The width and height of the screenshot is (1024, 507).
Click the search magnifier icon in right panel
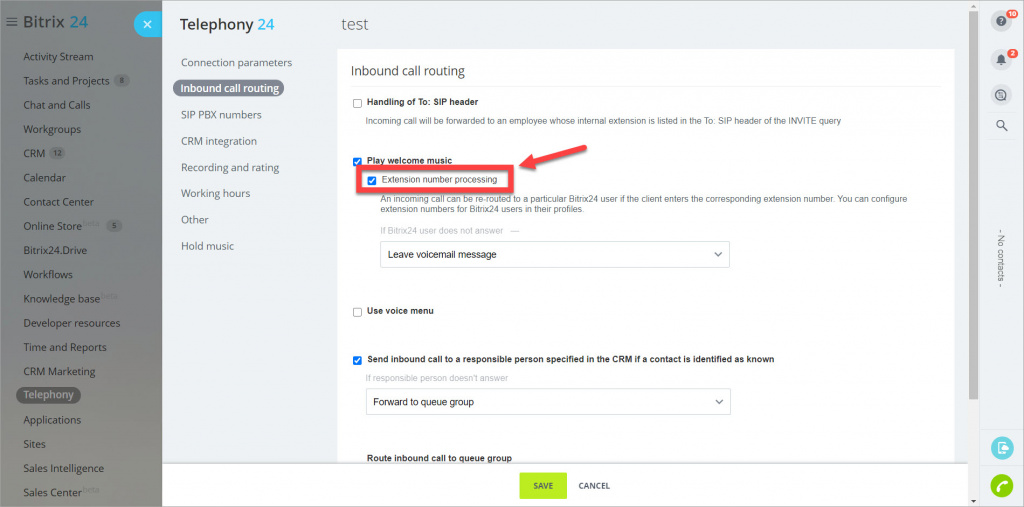point(1001,125)
